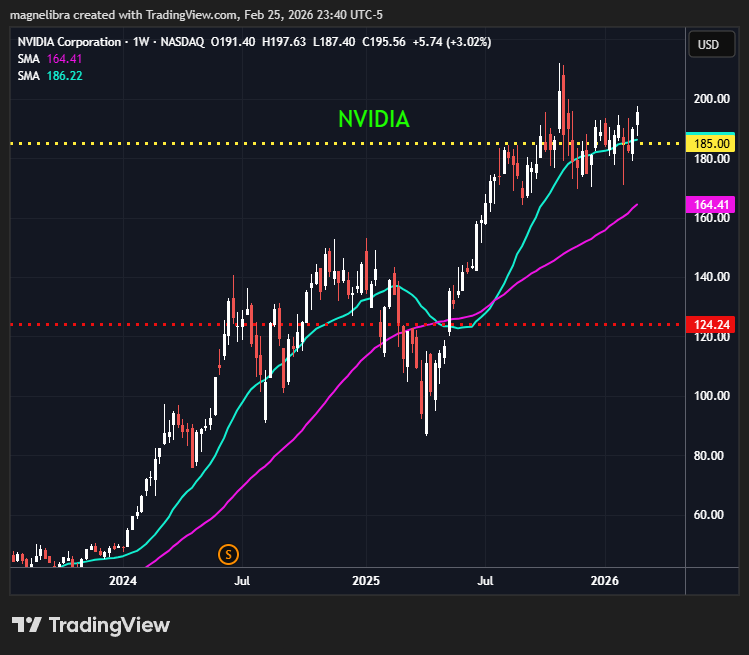Viewport: 749px width, 655px height.
Task: Click the 100.00 price axis label
Action: tap(712, 396)
